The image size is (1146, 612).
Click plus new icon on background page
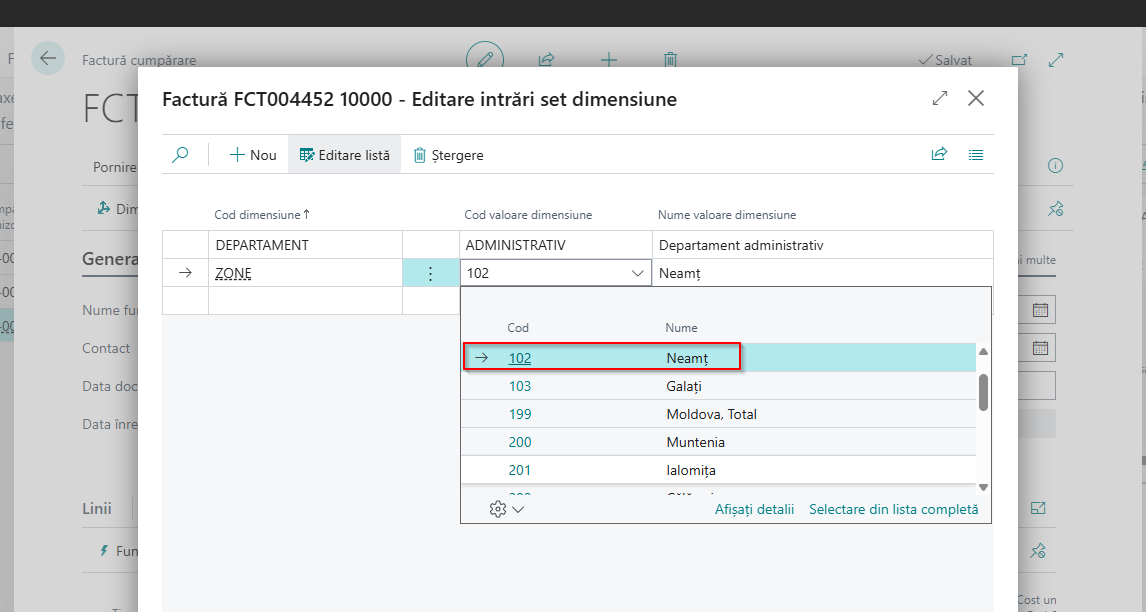608,59
